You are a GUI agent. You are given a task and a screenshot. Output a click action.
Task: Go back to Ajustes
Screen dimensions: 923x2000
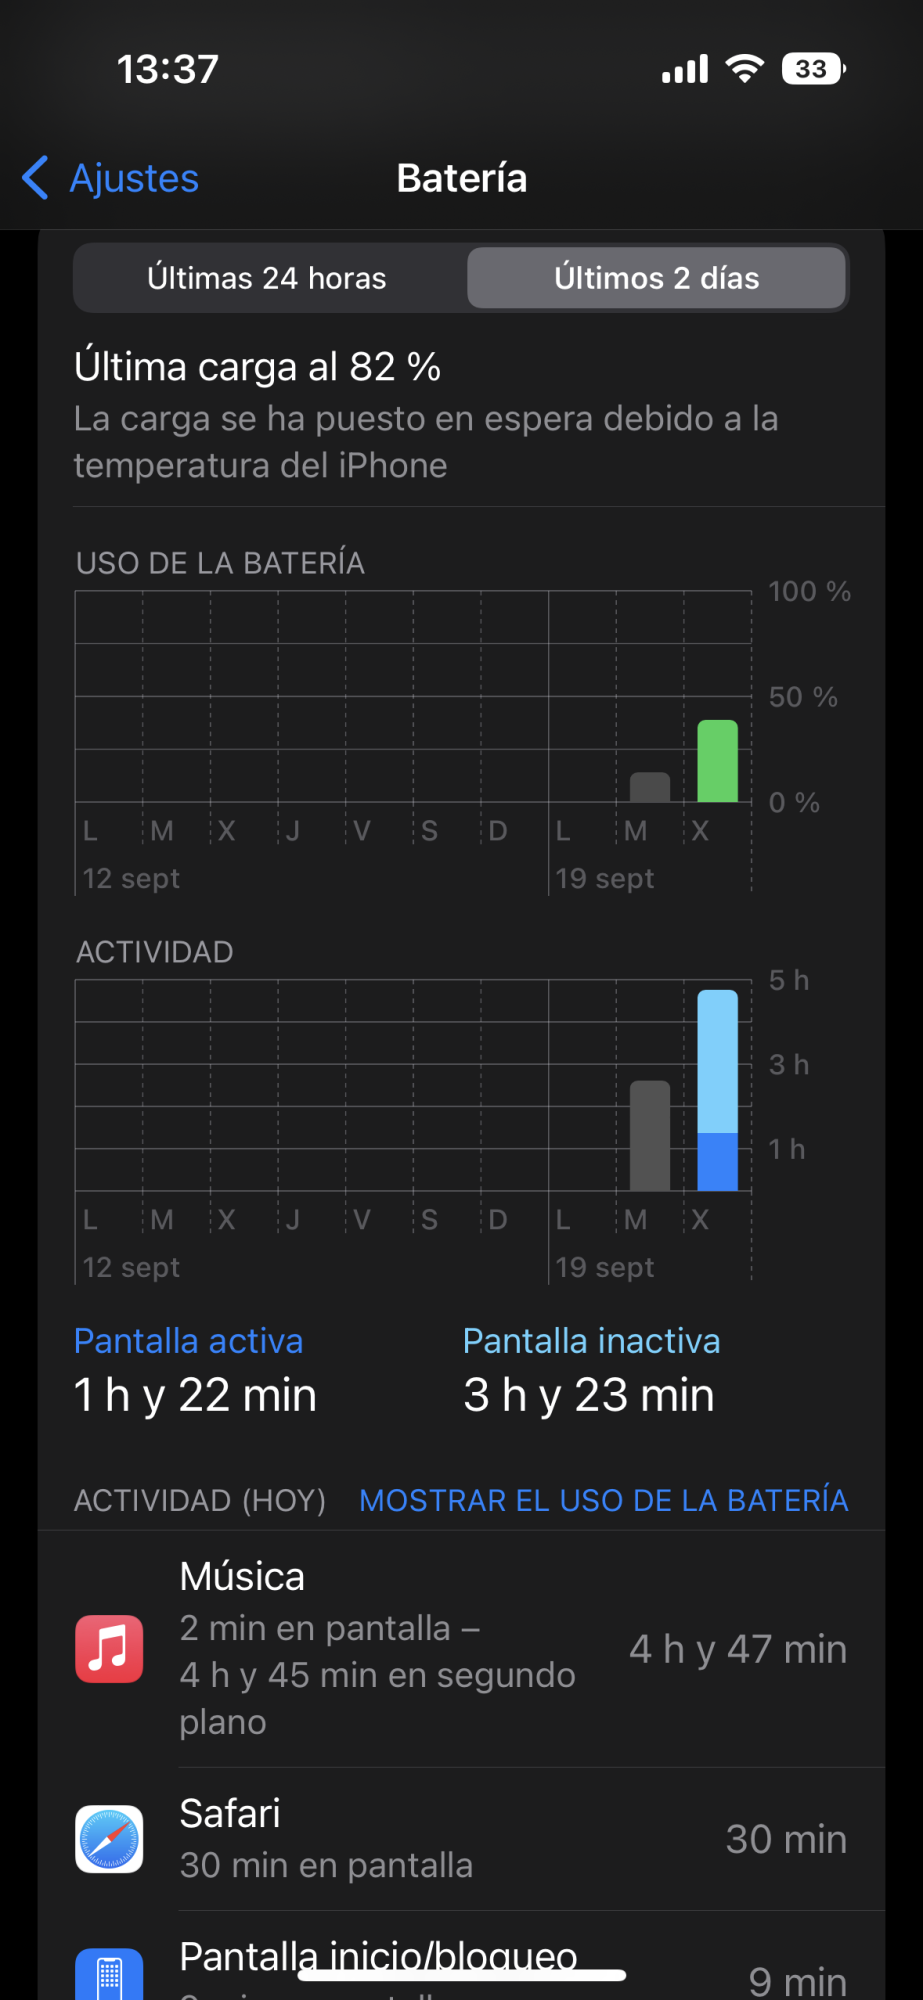click(x=134, y=178)
